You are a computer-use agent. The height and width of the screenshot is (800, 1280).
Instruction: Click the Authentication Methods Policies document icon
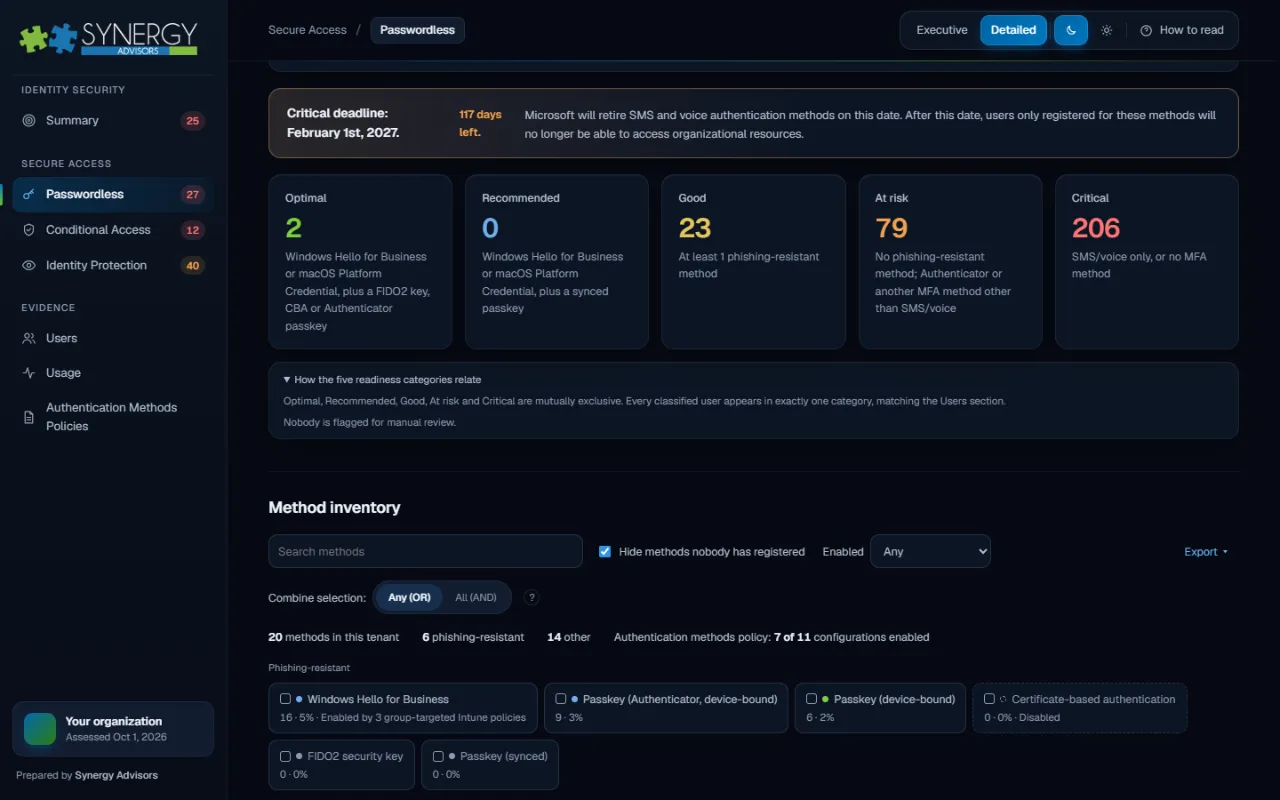click(29, 417)
